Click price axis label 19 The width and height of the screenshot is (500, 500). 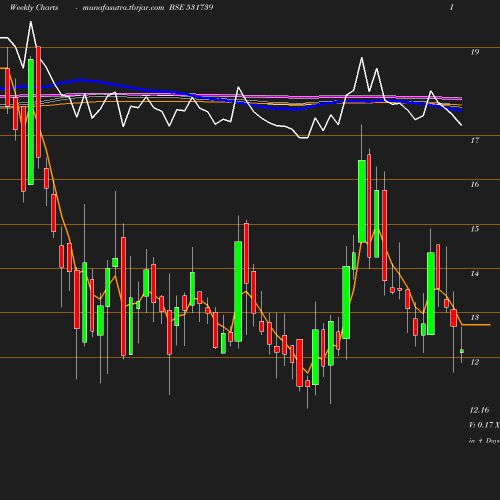[x=475, y=52]
